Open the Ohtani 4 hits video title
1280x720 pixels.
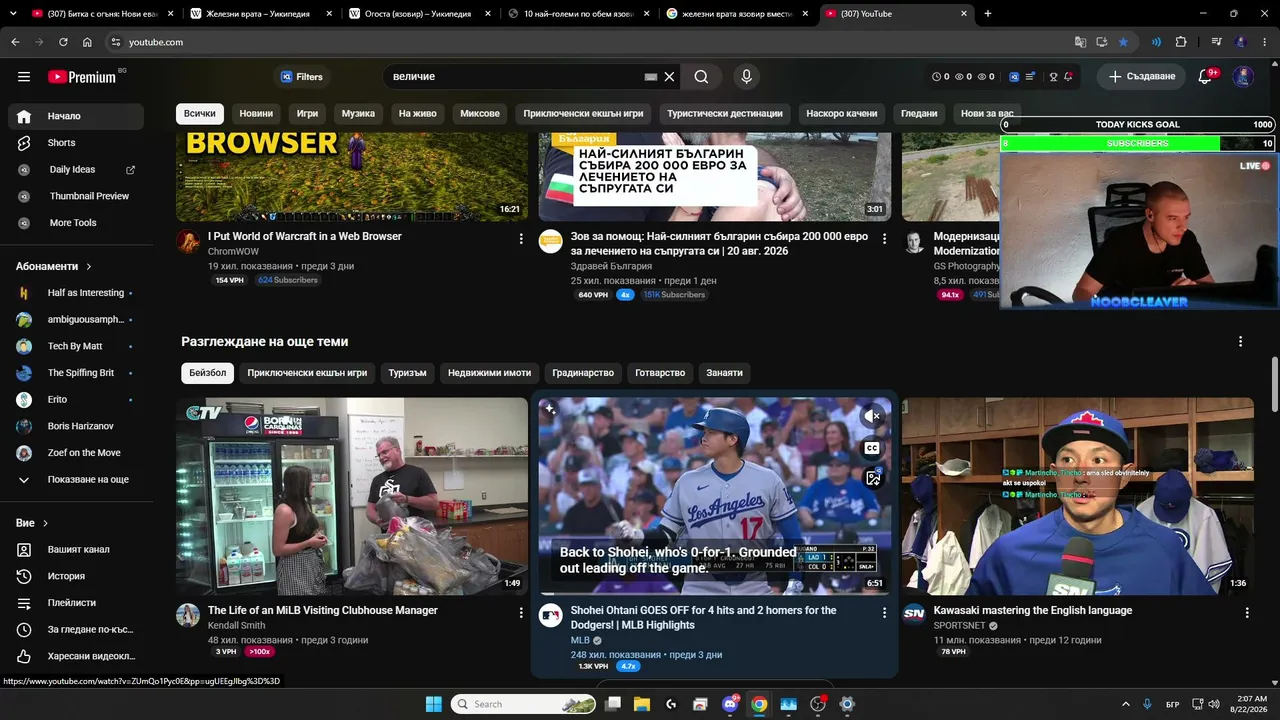[704, 618]
